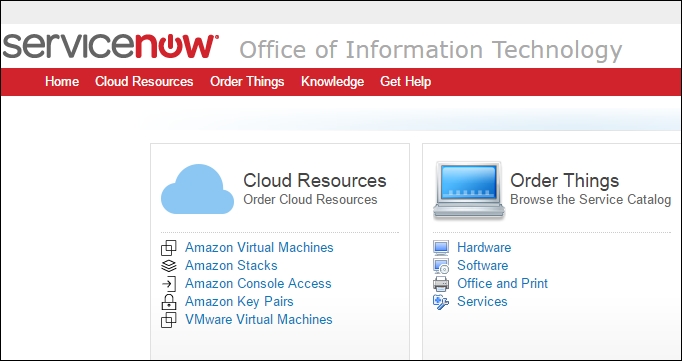Click the Amazon Key Pairs lock icon
Screen dimensions: 682x361
coord(169,302)
